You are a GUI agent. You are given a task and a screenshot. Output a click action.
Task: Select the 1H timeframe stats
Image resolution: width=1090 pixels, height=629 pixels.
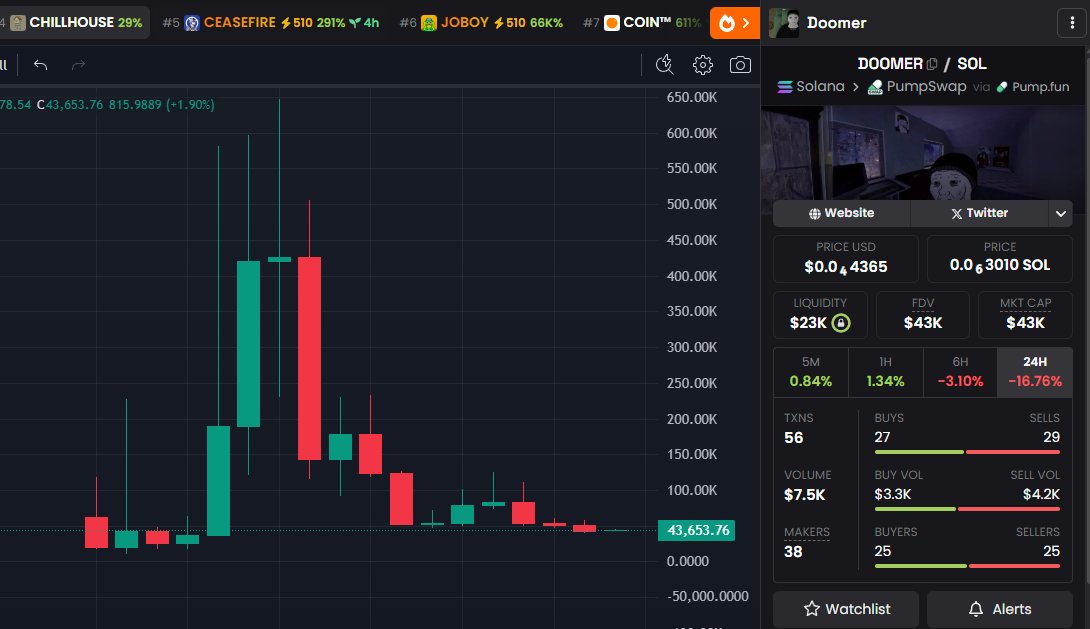(886, 372)
